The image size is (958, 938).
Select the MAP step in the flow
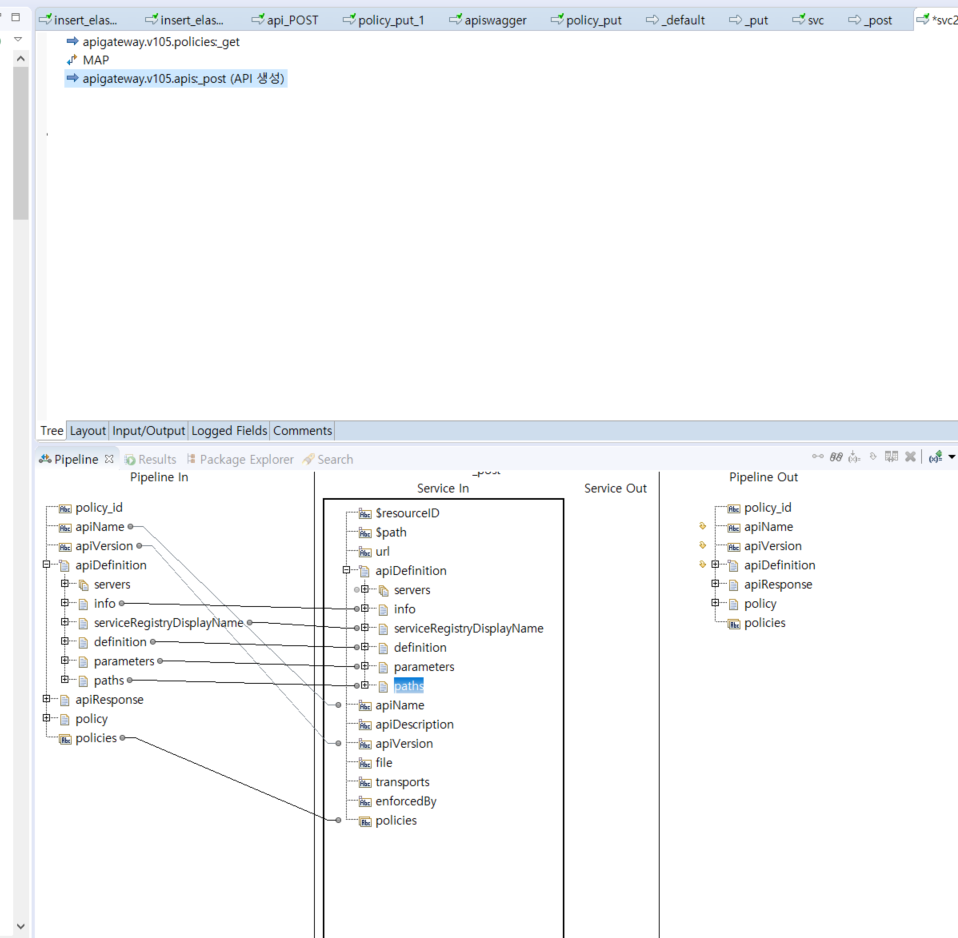[x=96, y=60]
